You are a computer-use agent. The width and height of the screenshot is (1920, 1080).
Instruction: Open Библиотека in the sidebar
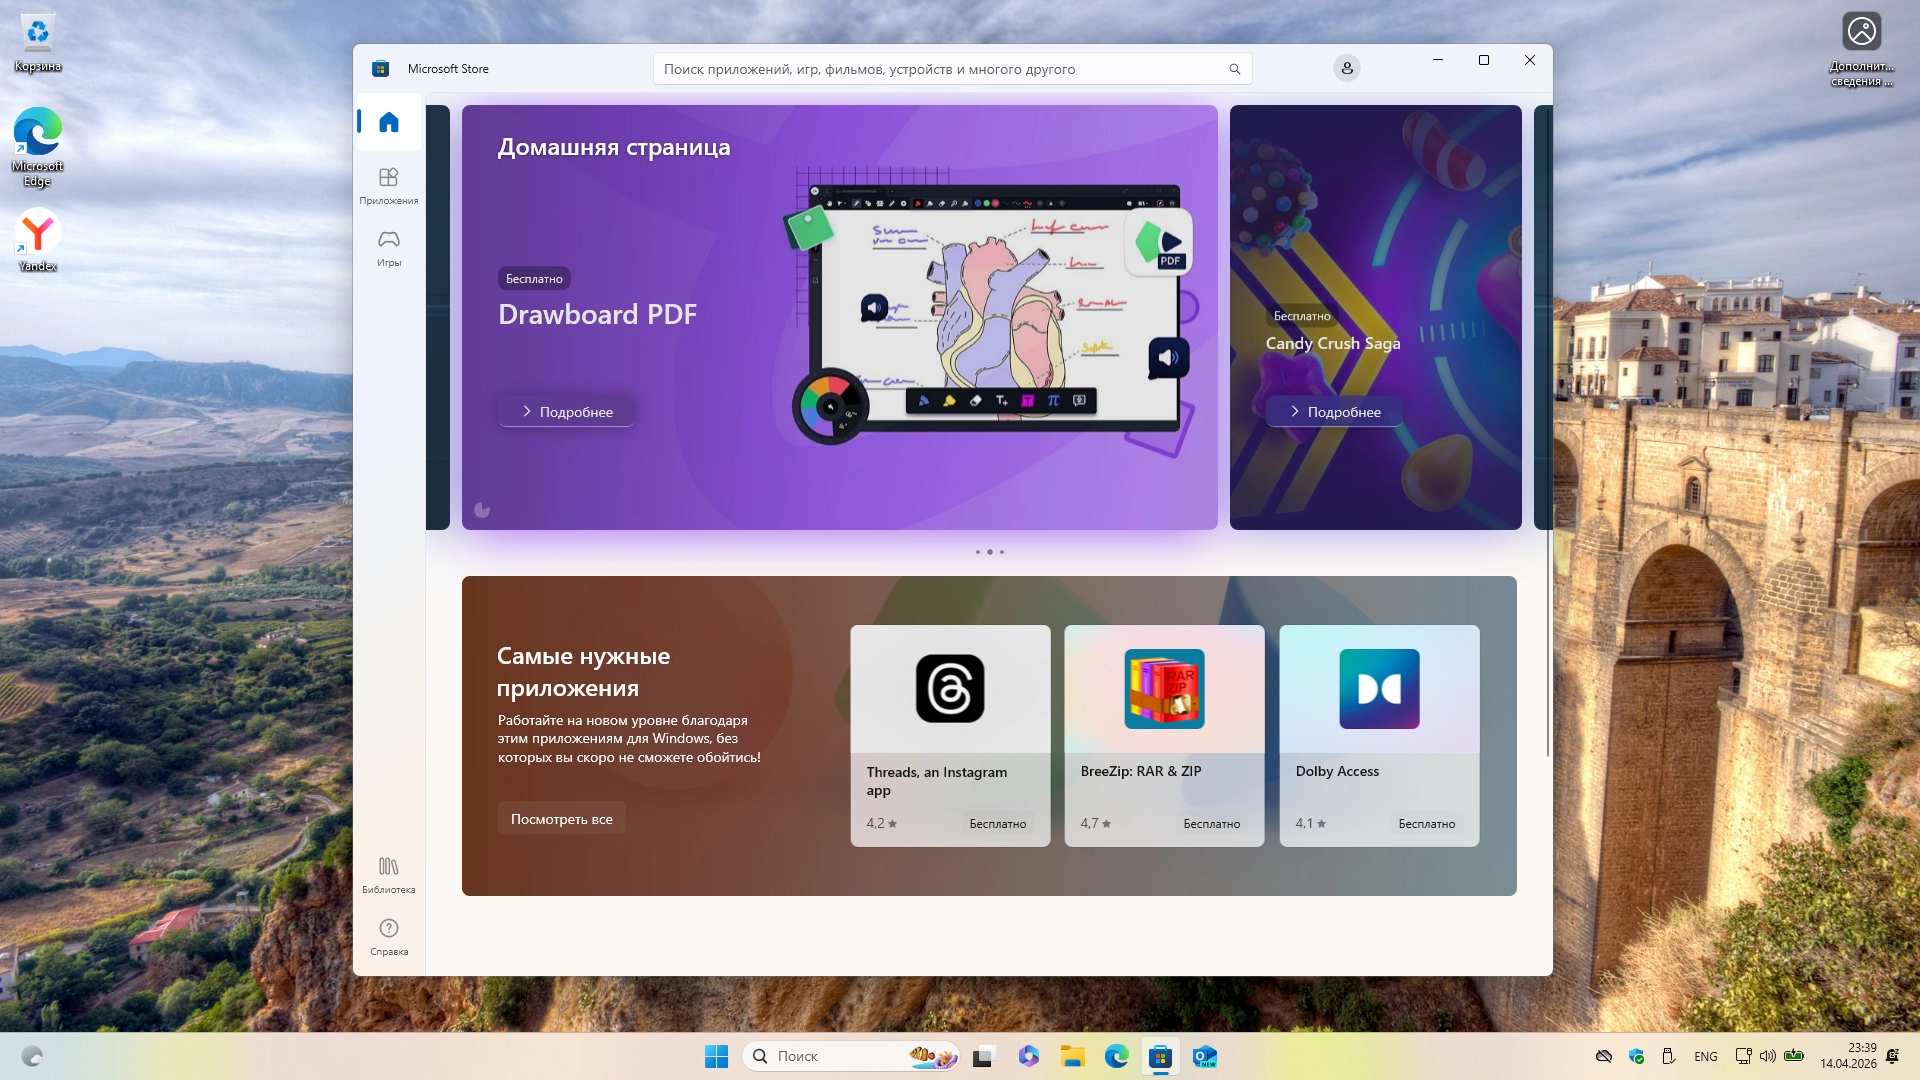tap(389, 874)
